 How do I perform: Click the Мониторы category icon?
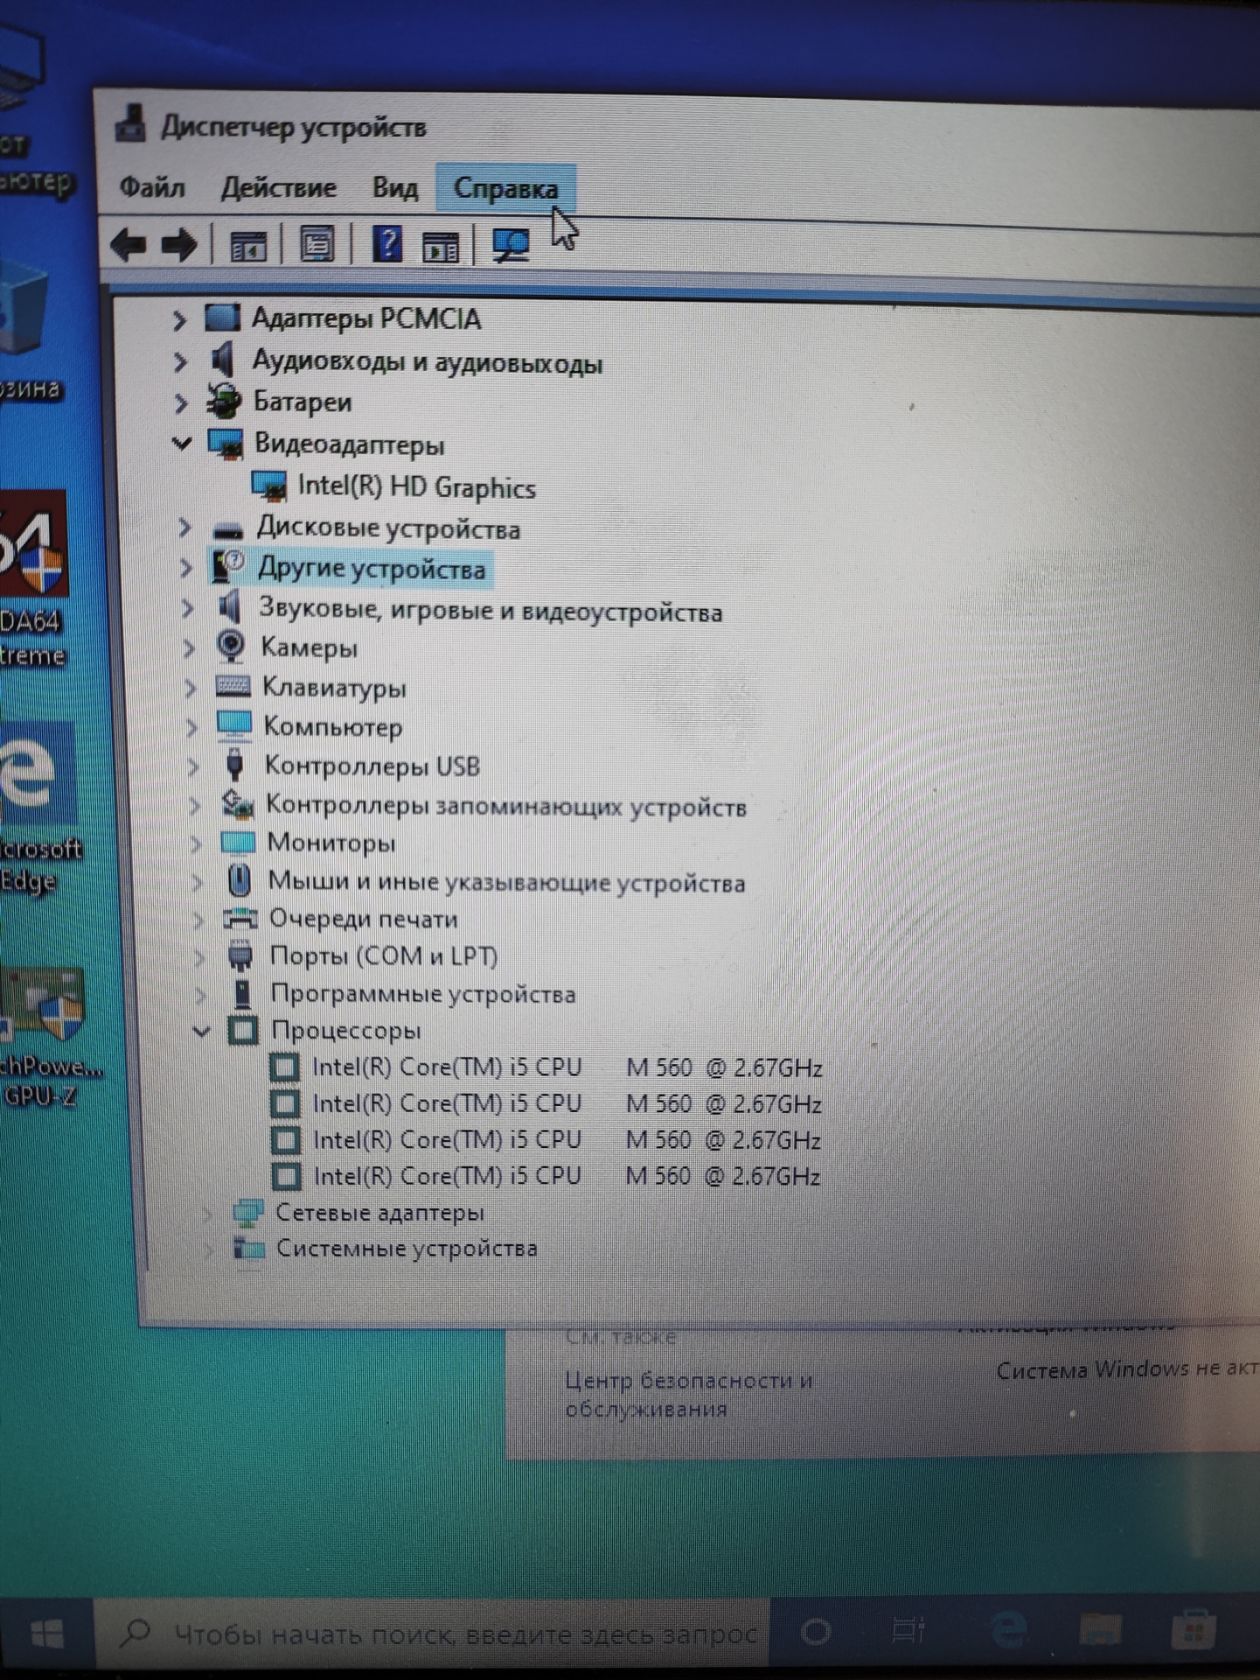[238, 842]
